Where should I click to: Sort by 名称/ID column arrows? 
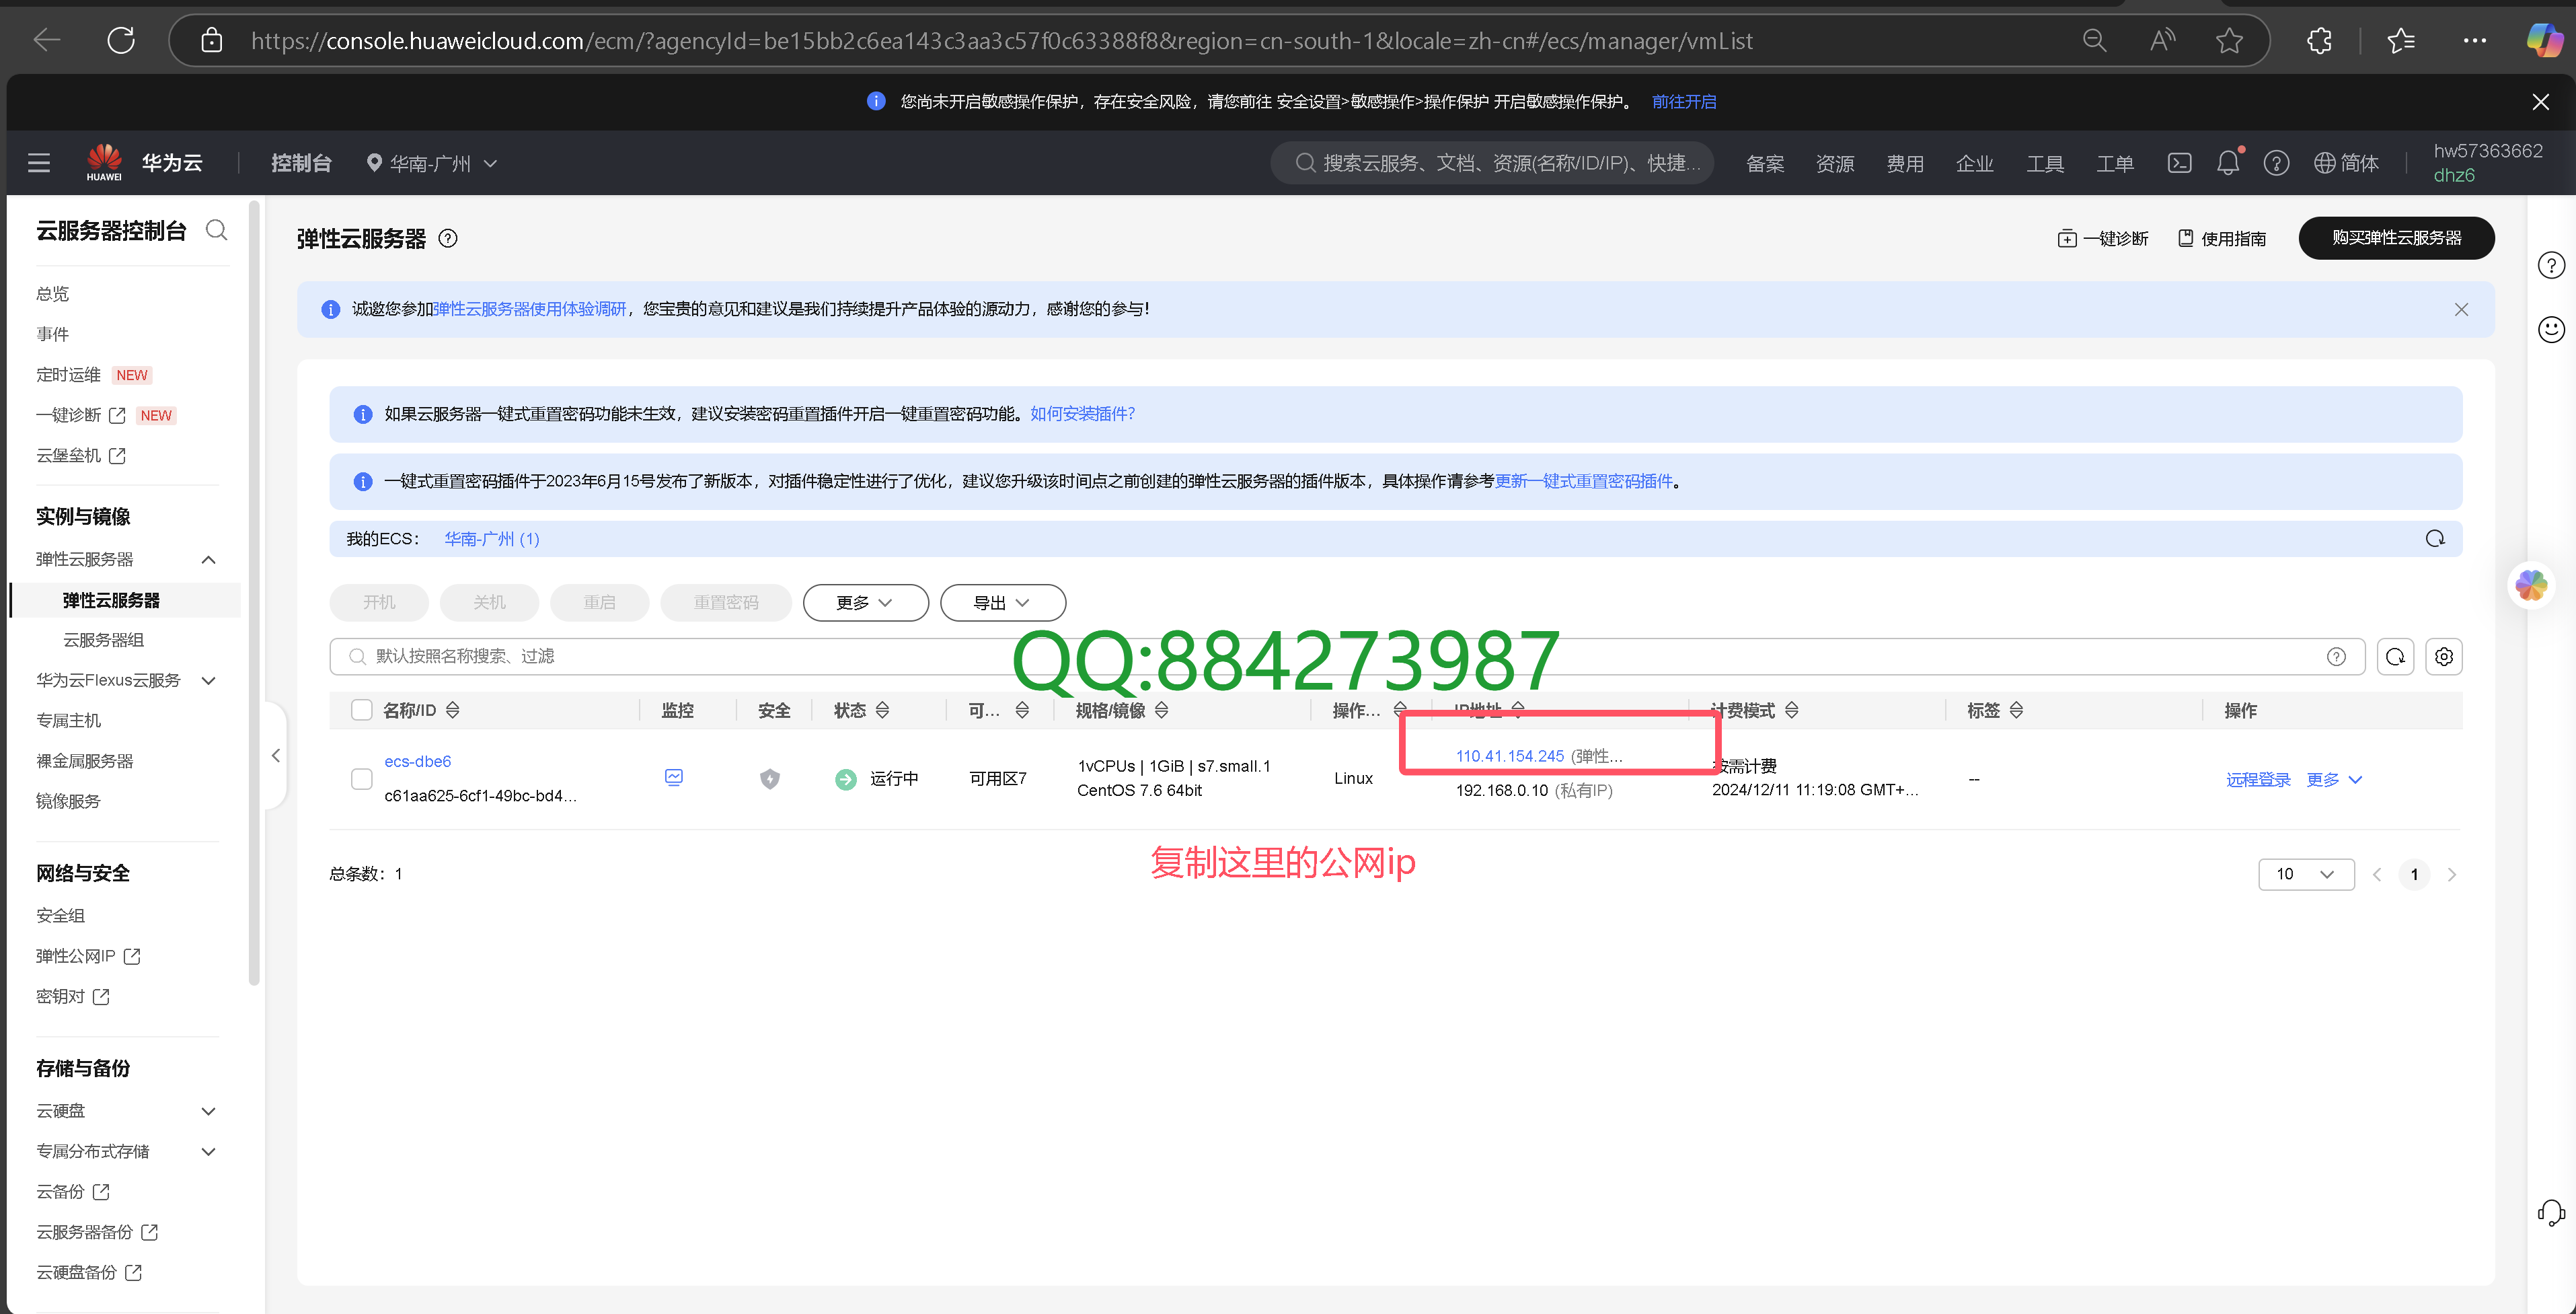coord(453,710)
